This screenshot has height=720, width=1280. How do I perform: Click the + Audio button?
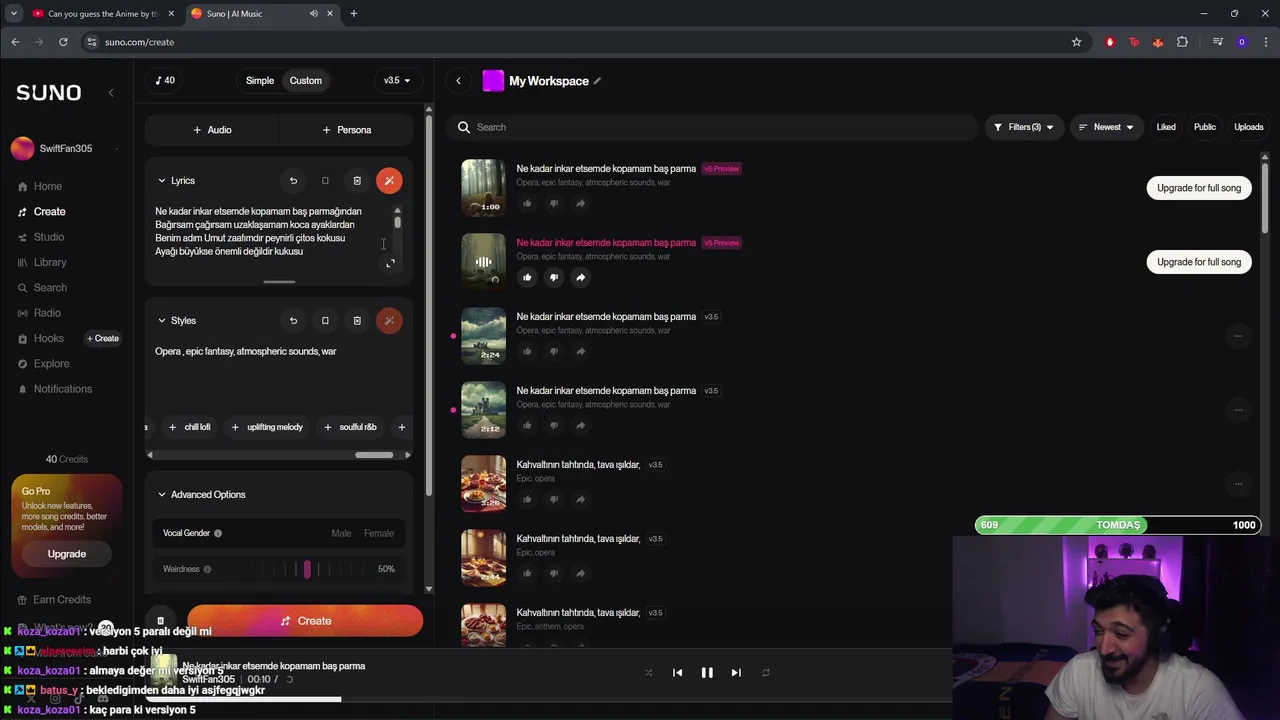point(212,130)
